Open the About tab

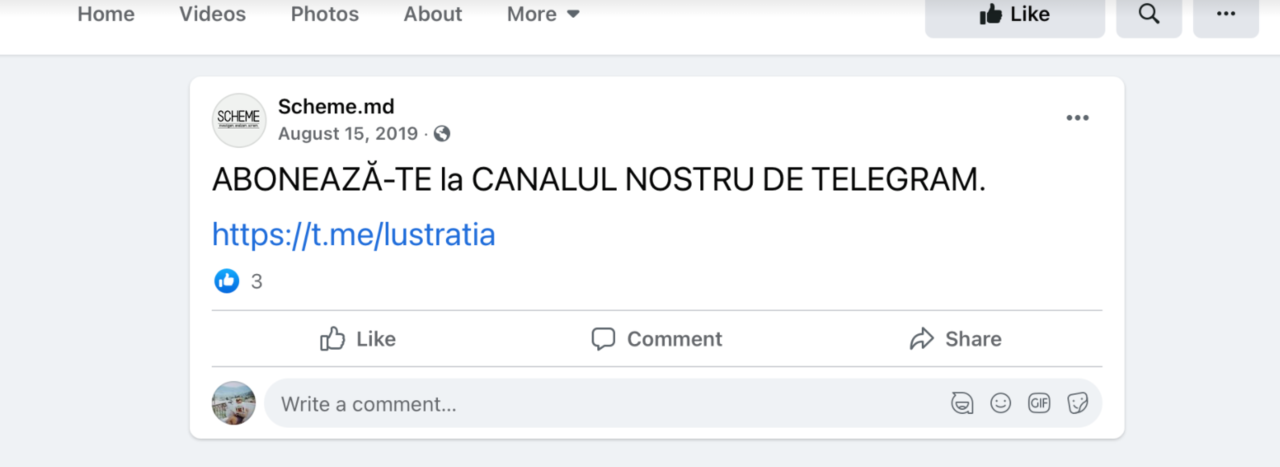433,14
